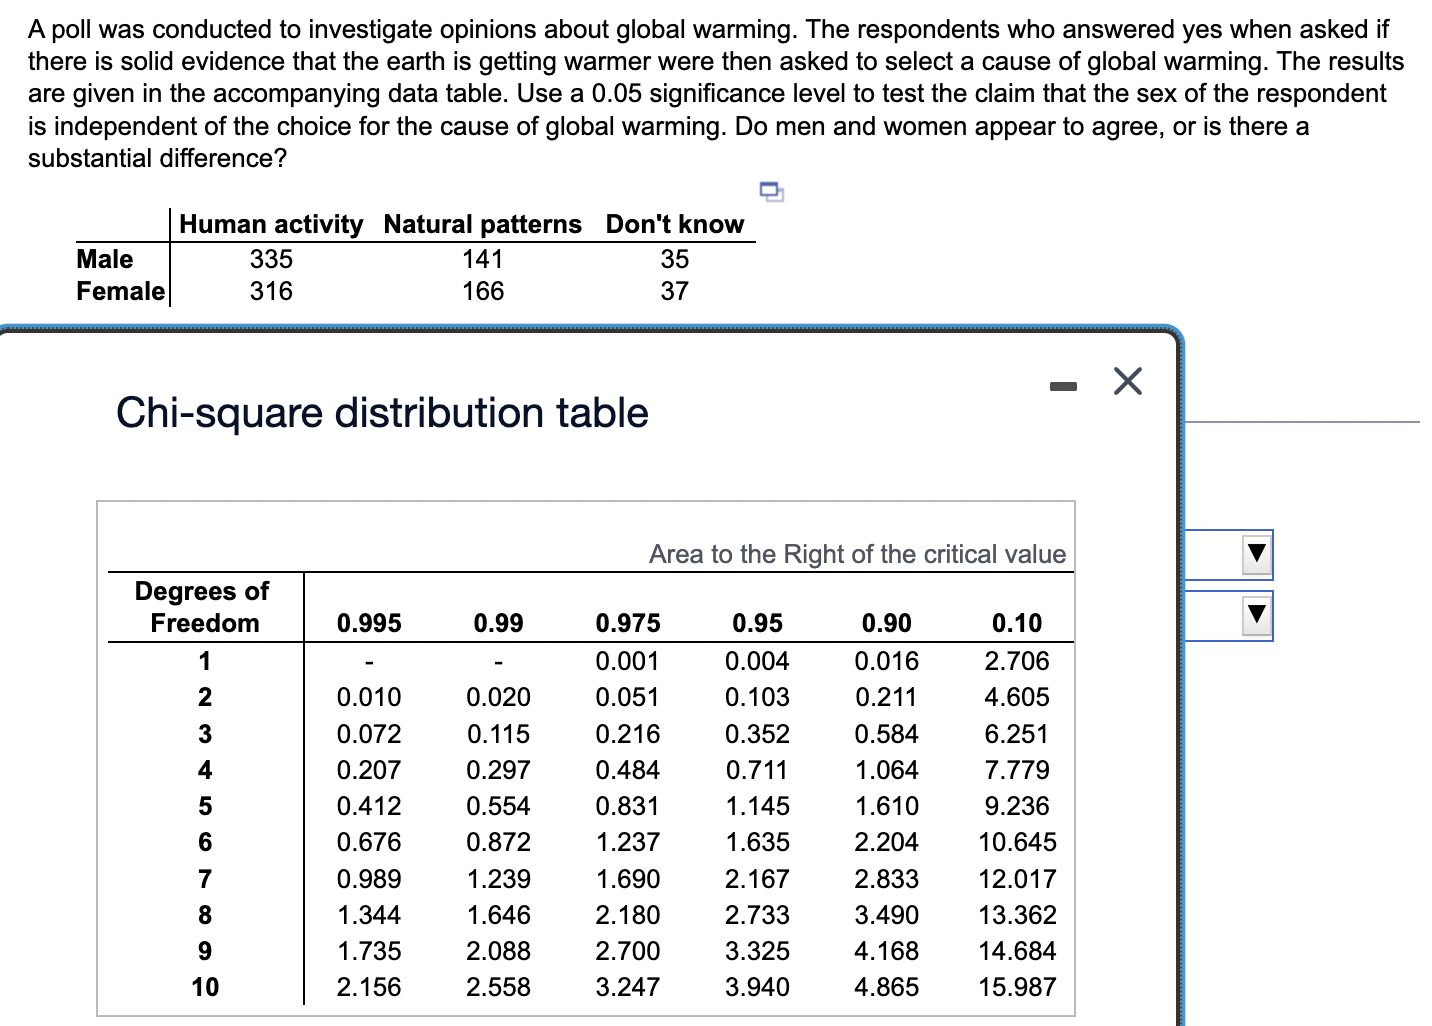Open the second answer dropdown arrow
This screenshot has width=1432, height=1026.
coord(1257,614)
